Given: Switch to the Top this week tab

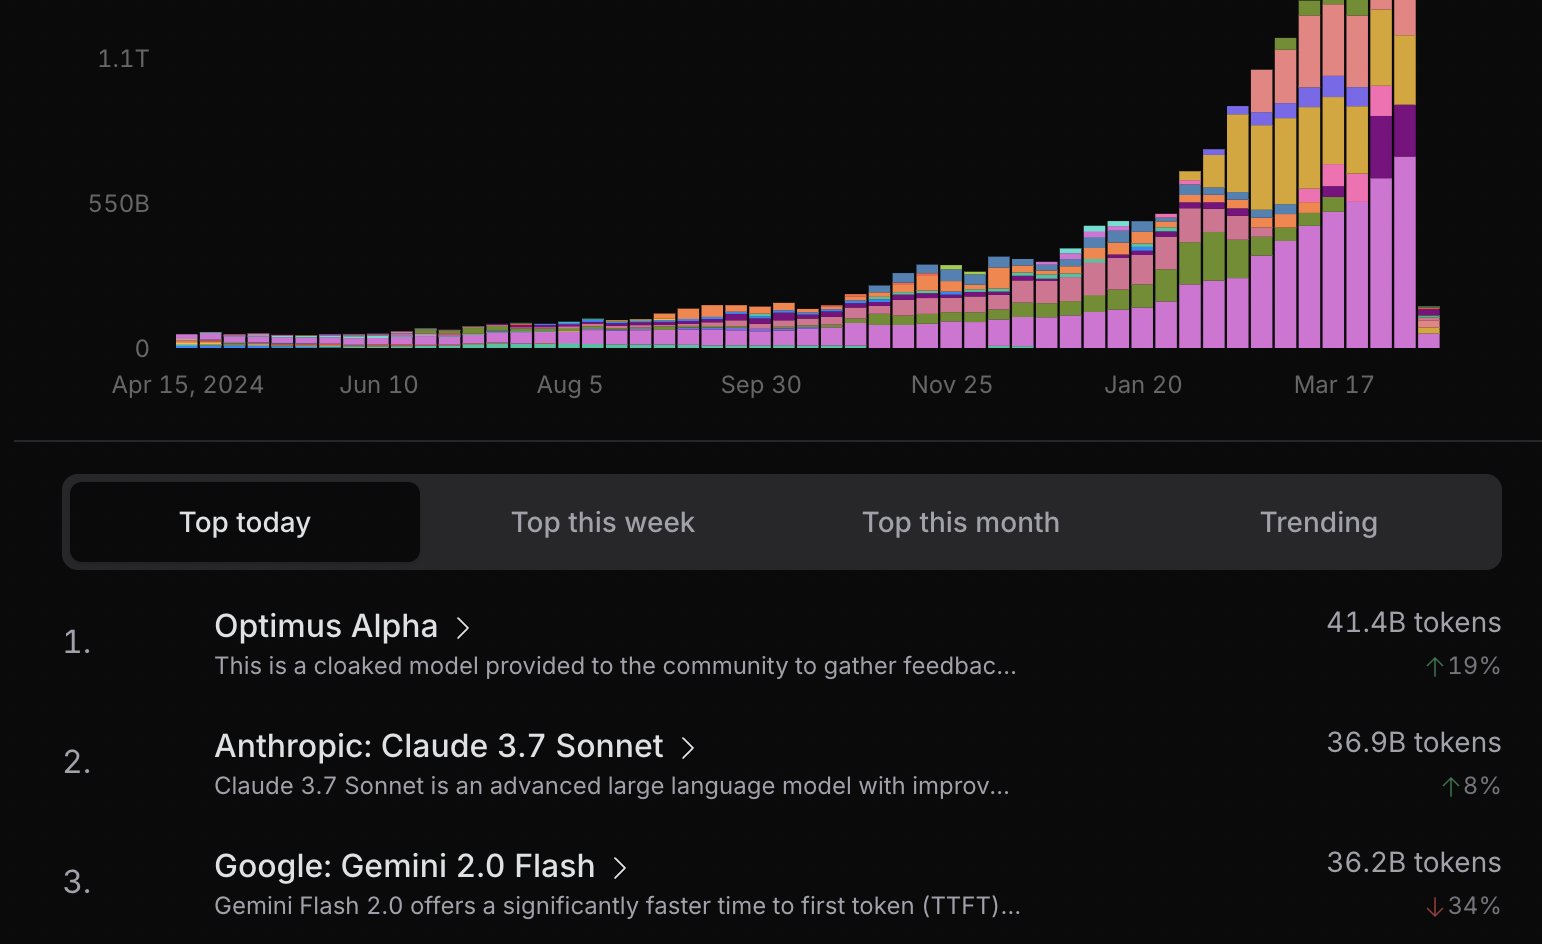Looking at the screenshot, I should pyautogui.click(x=602, y=522).
